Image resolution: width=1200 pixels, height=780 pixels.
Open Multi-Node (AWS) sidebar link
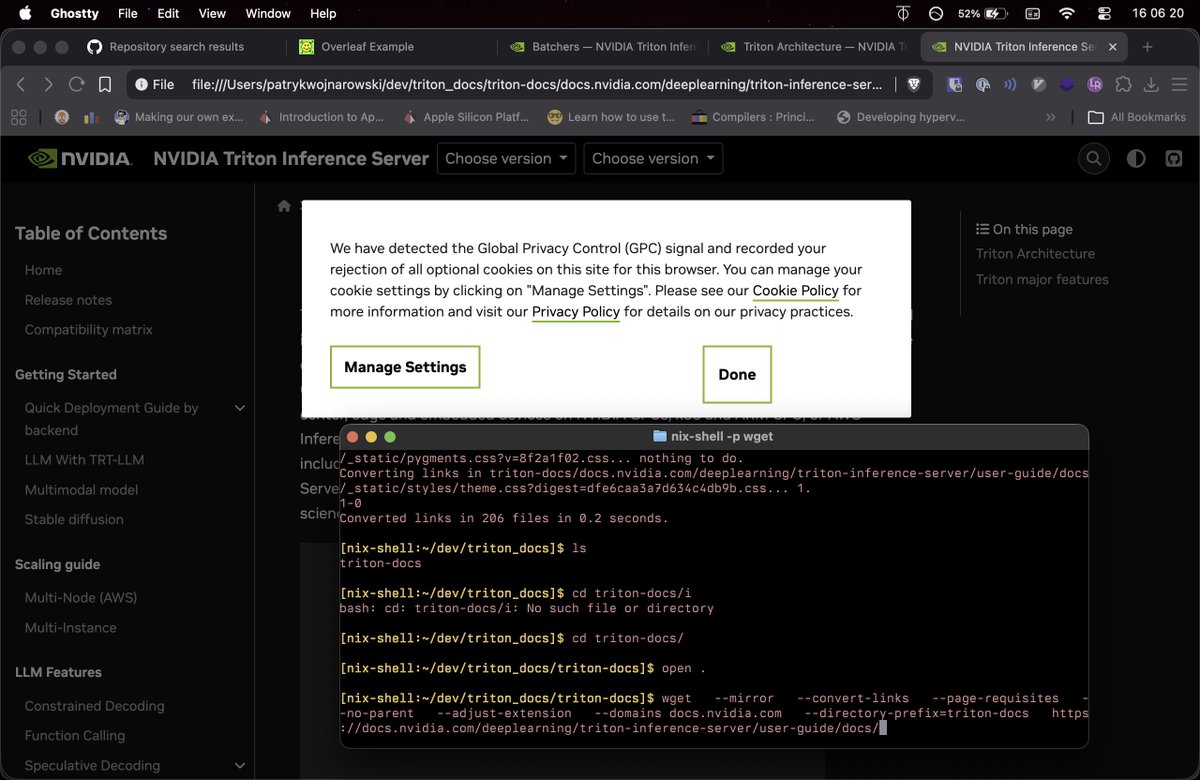coord(81,598)
